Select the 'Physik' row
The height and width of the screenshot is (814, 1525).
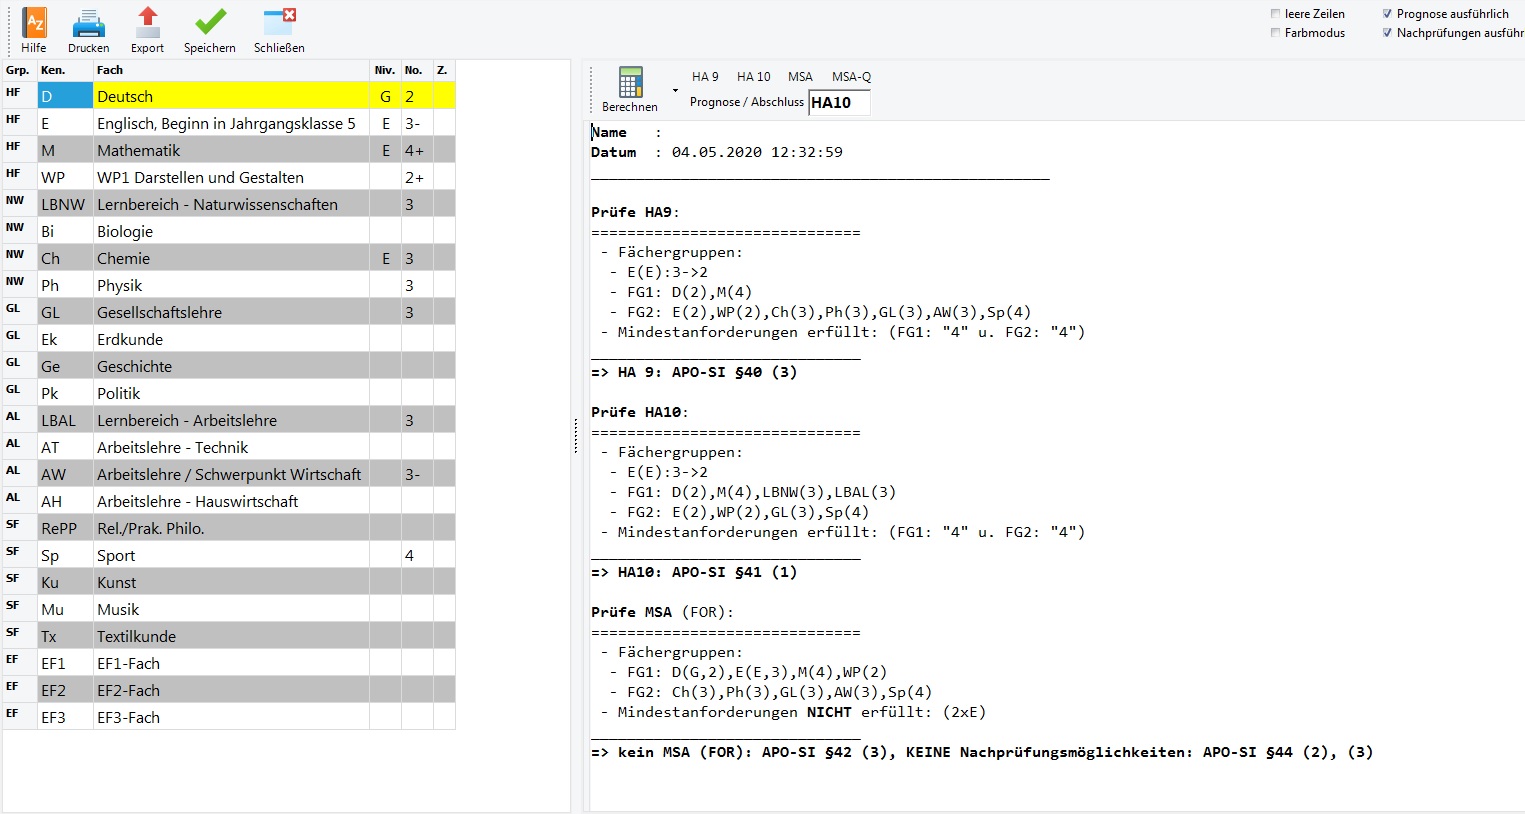pos(229,285)
